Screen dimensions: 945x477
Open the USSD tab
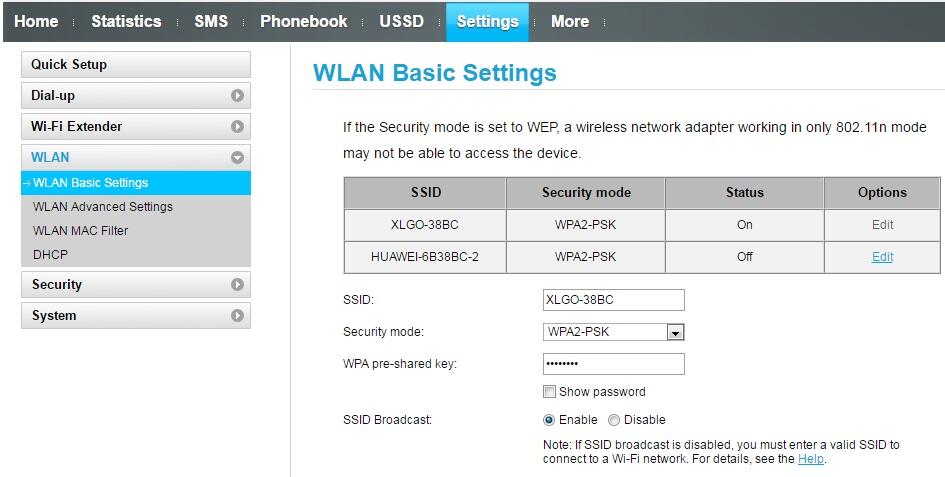402,21
